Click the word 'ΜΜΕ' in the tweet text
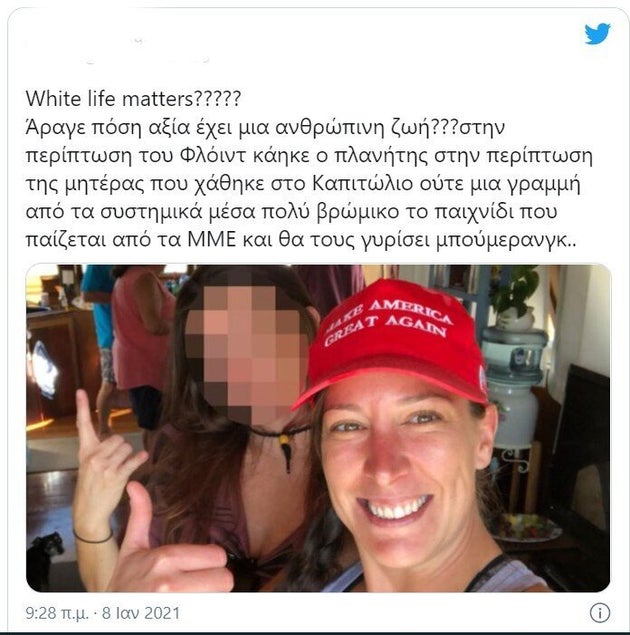This screenshot has width=630, height=635. point(211,240)
